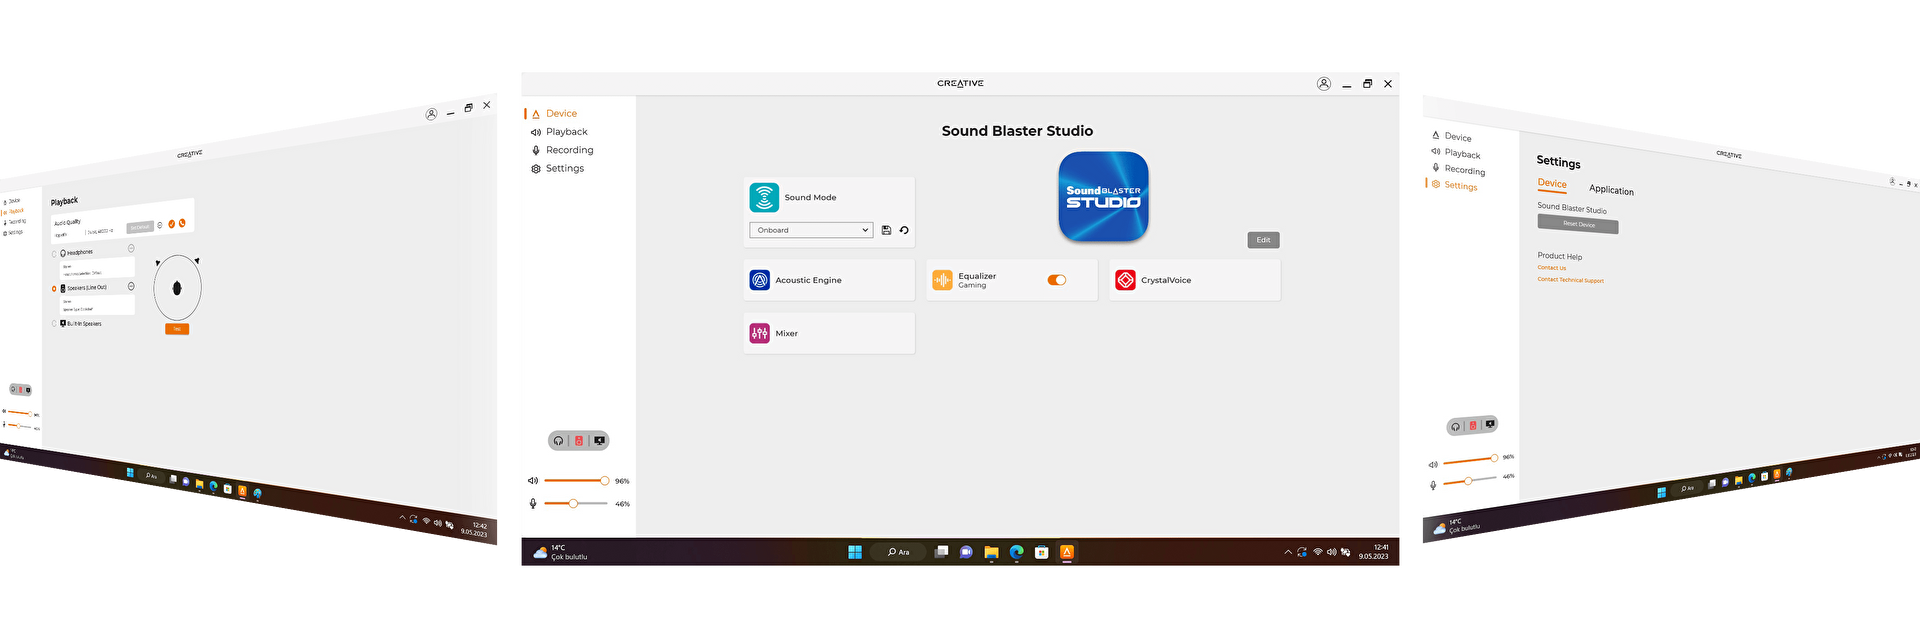1920x638 pixels.
Task: Click Set Default button in Playback window
Action: click(x=140, y=227)
